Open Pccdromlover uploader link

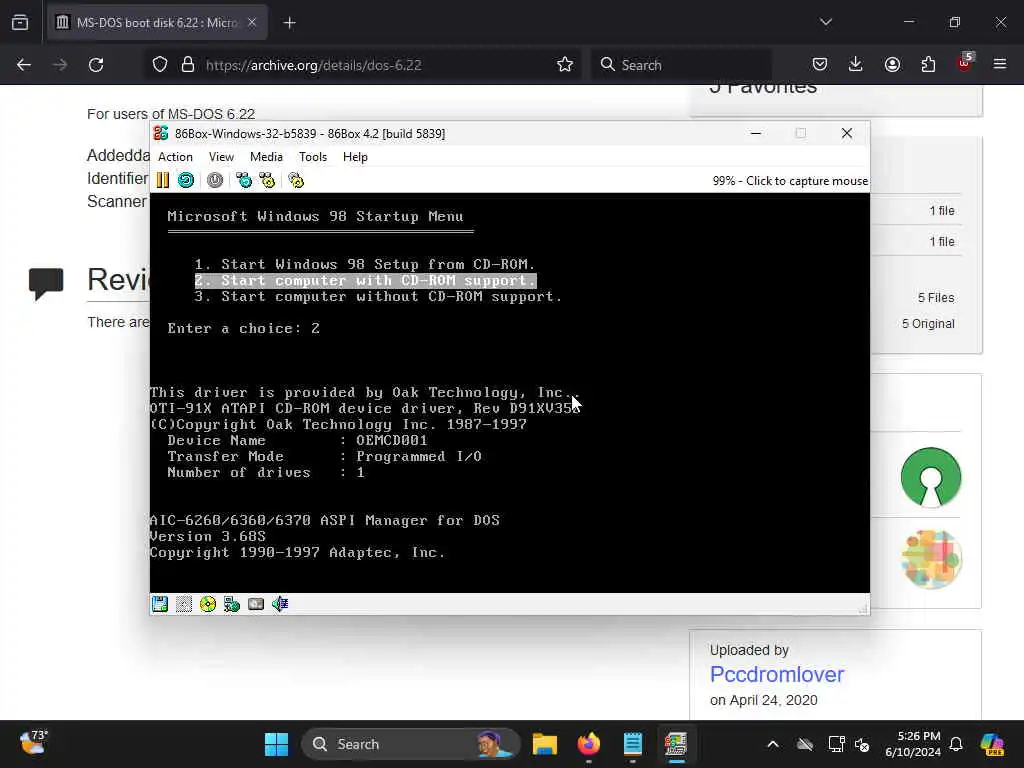(776, 674)
